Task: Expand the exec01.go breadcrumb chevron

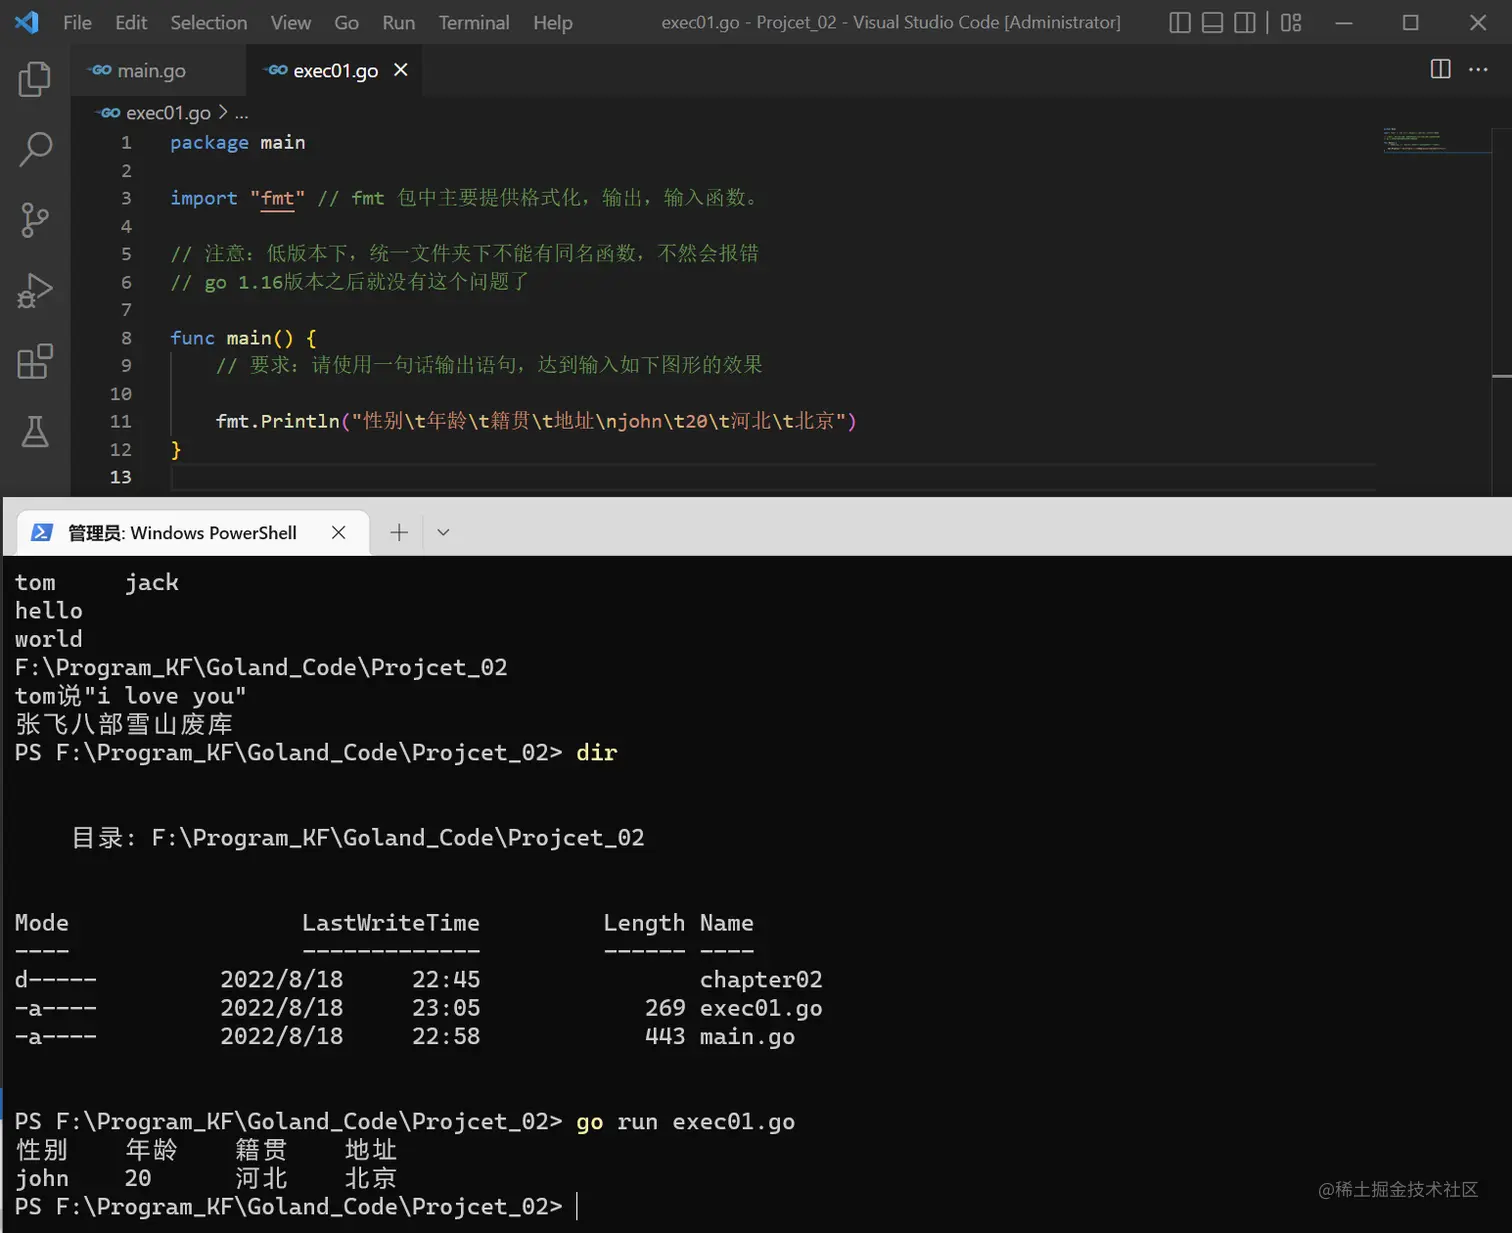Action: click(x=223, y=112)
